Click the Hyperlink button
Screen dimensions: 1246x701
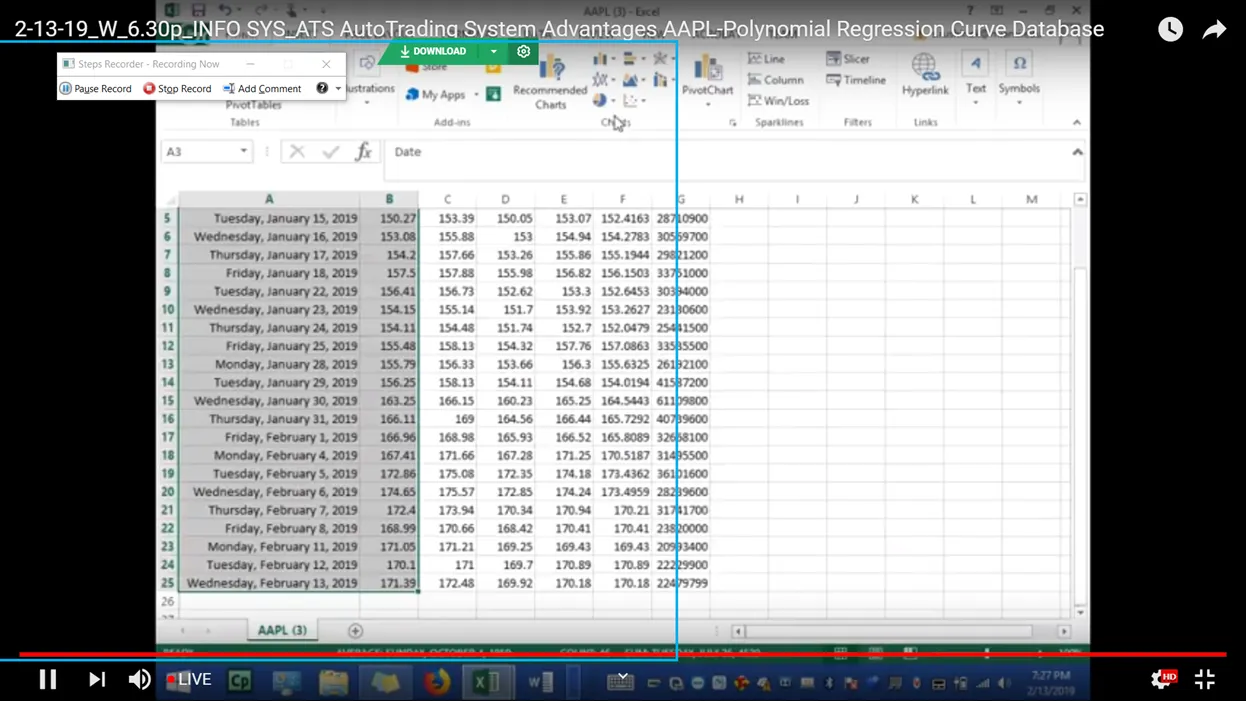point(925,75)
